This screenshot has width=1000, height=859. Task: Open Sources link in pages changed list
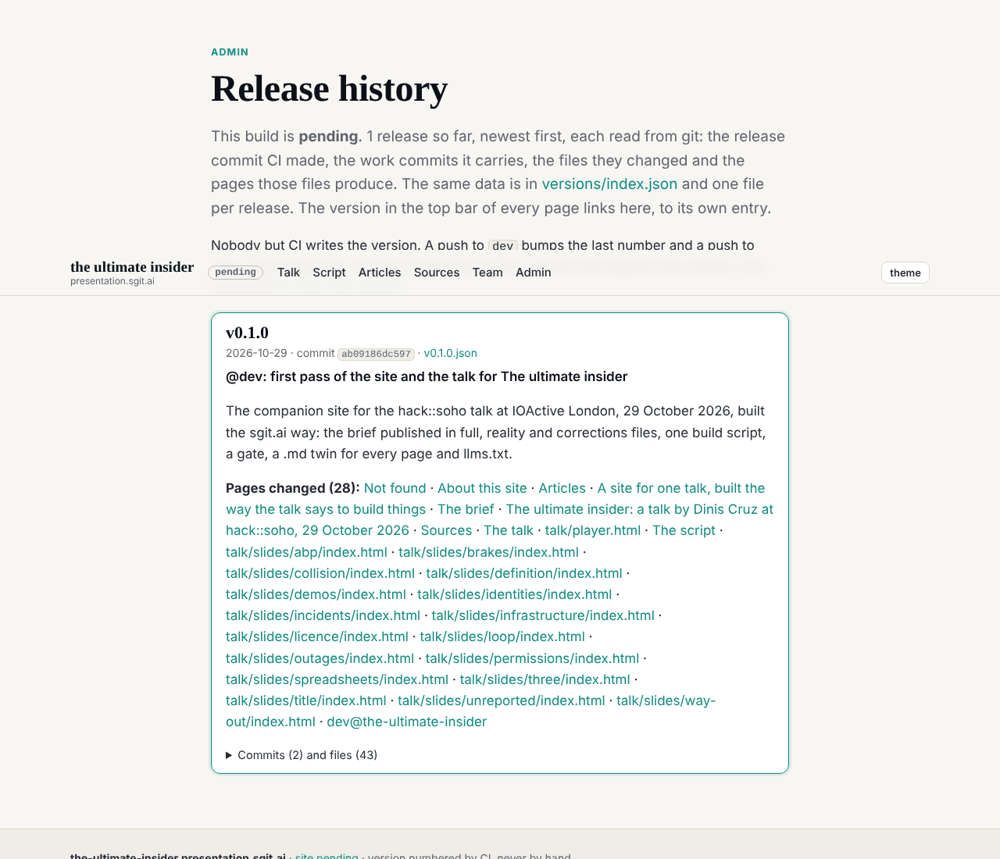pyautogui.click(x=446, y=530)
